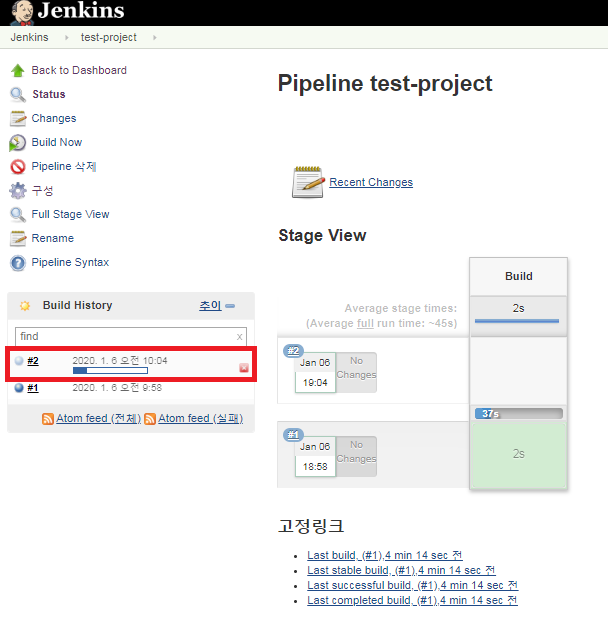Viewport: 608px width, 623px height.
Task: Focus the find build search field
Action: click(131, 337)
